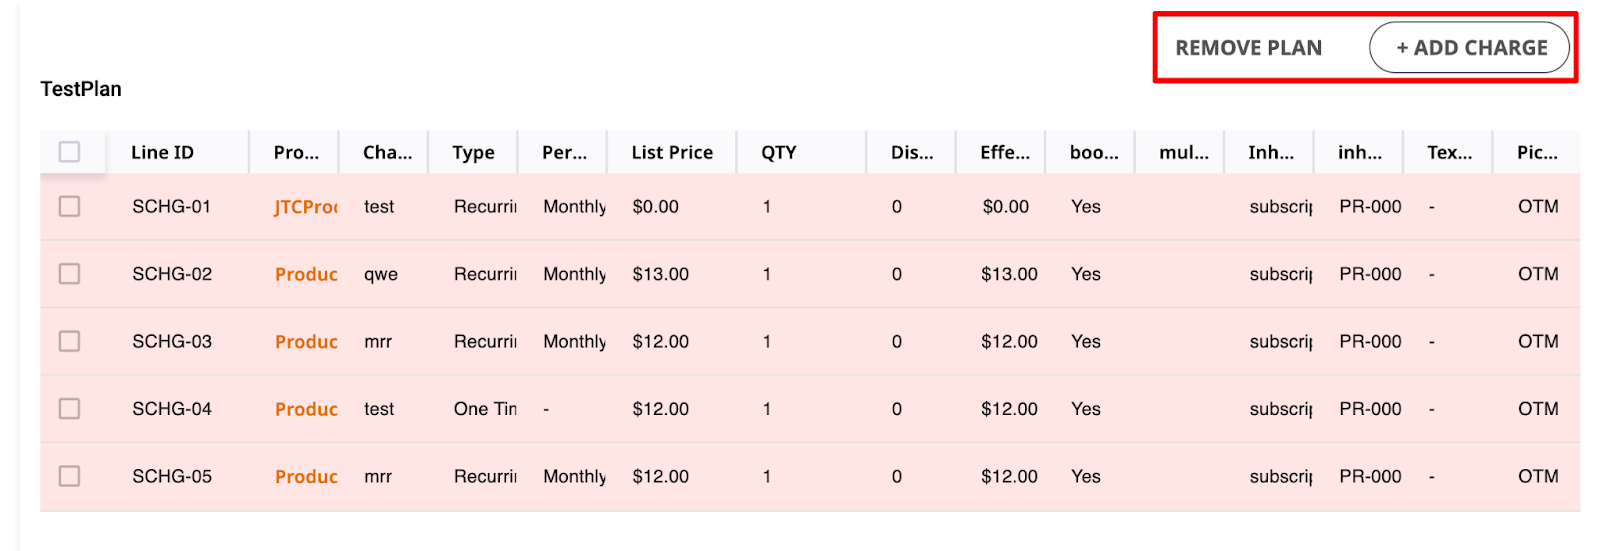Toggle the select-all checkbox in the header
Screen dimensions: 1600x551
[69, 152]
